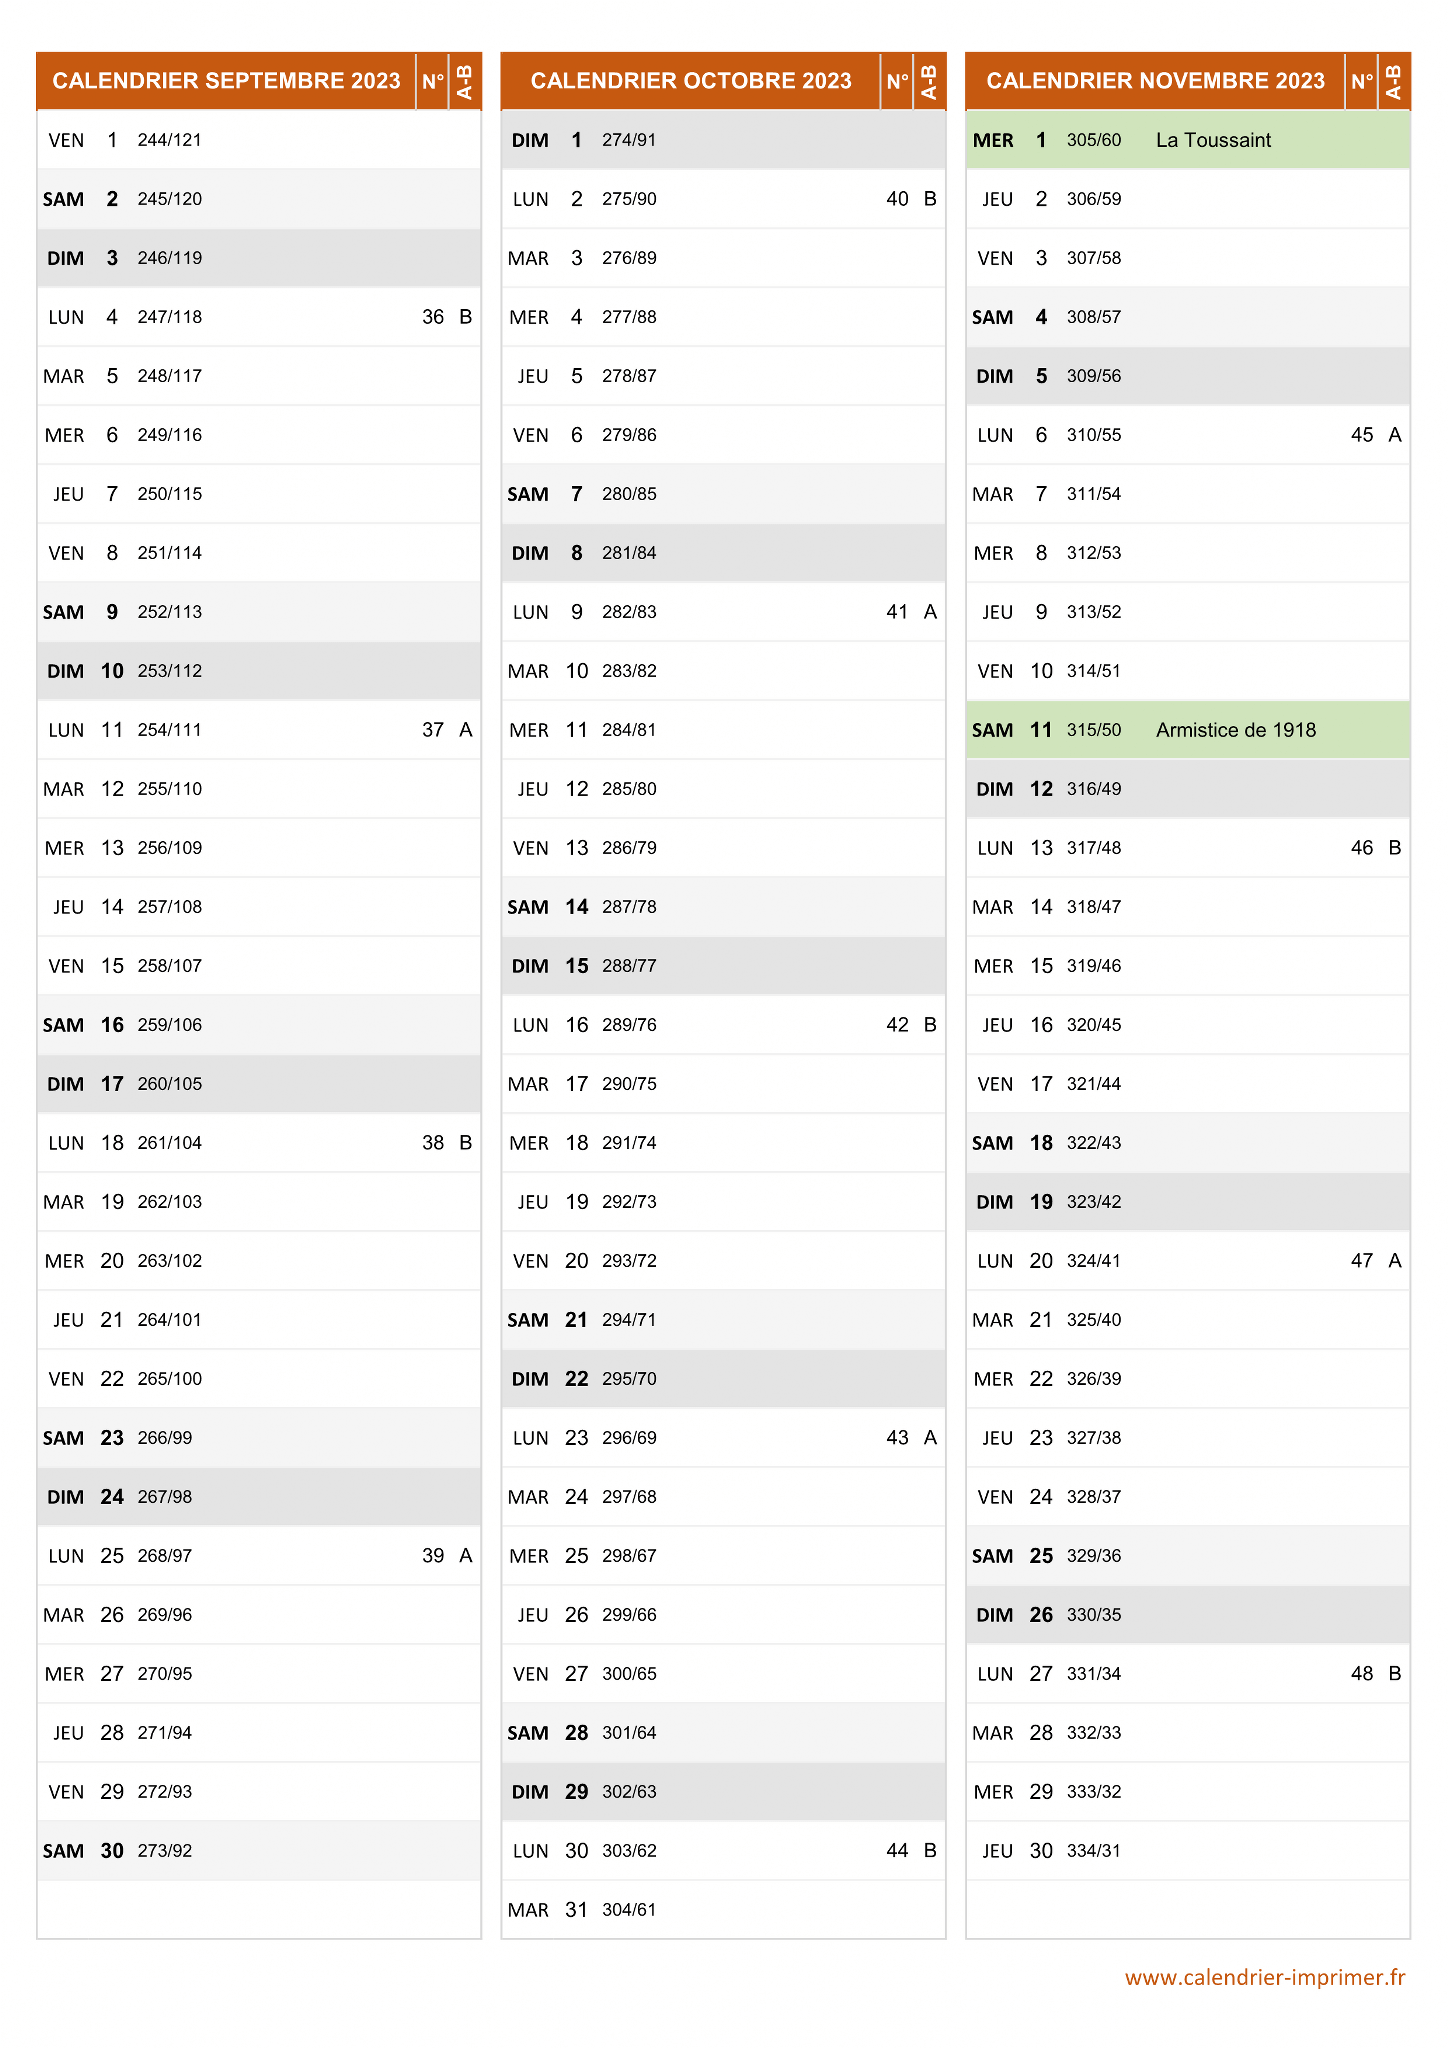
Task: Click week number 40 in October
Action: coord(897,199)
